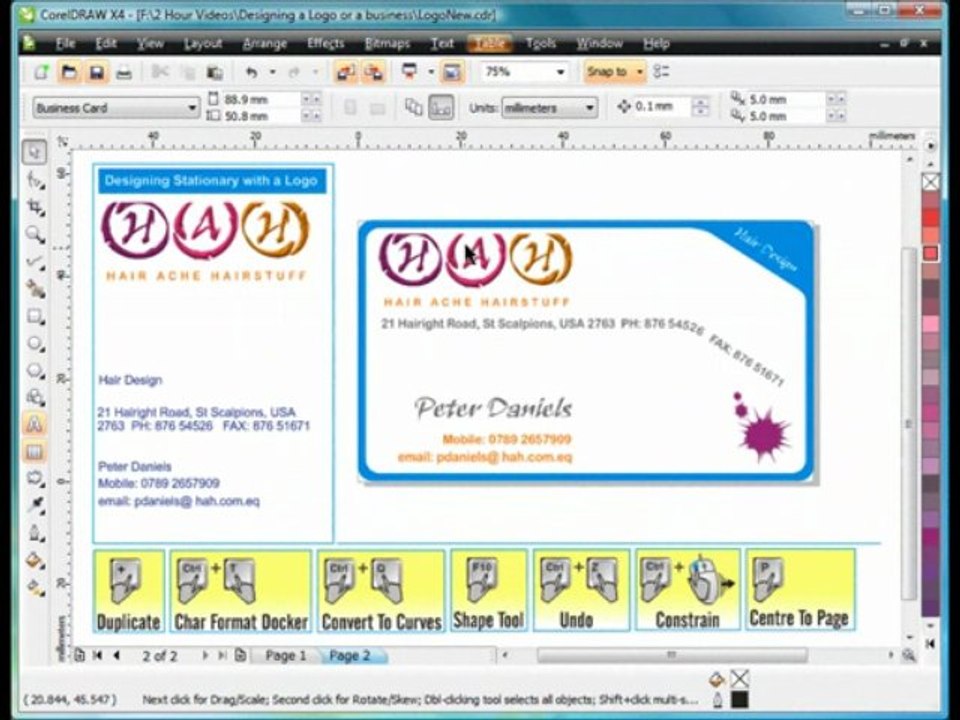
Task: Switch to the Page 2 tab
Action: [x=350, y=656]
